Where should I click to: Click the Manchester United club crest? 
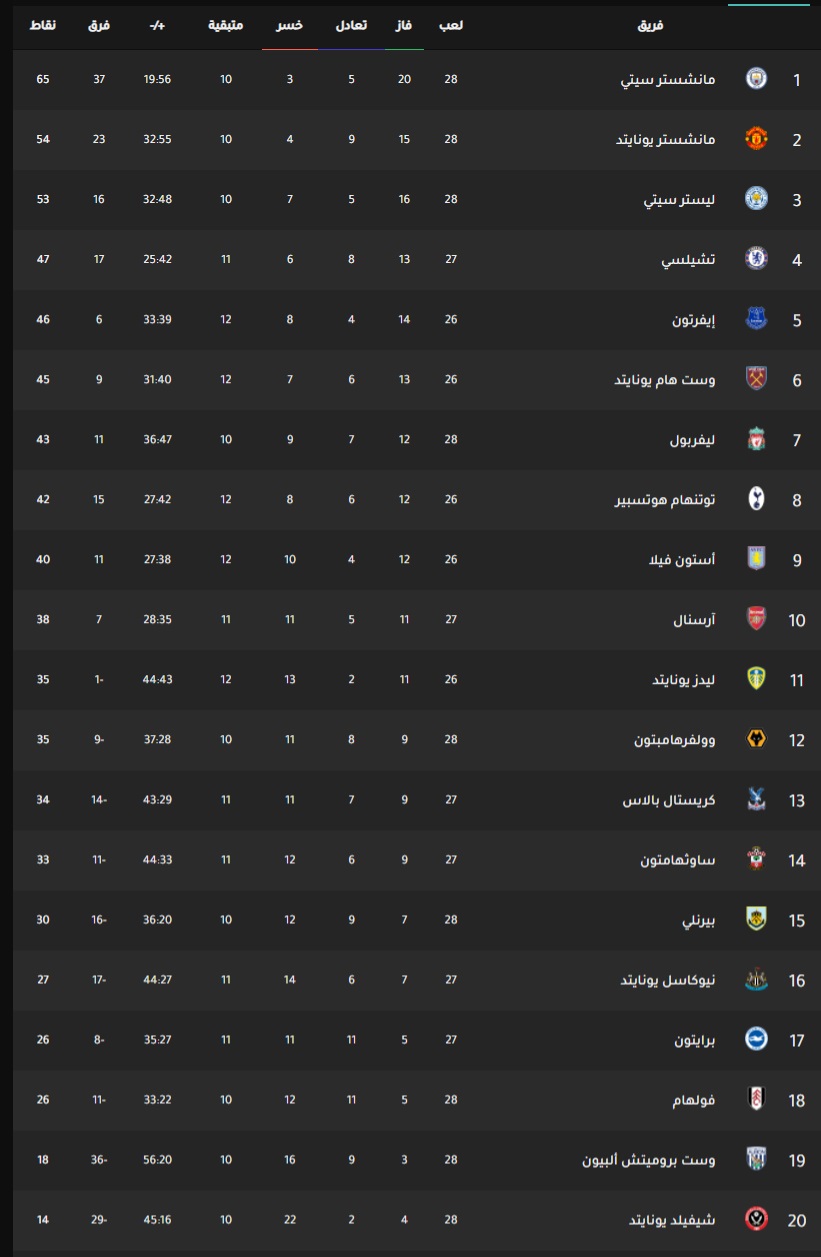(756, 139)
